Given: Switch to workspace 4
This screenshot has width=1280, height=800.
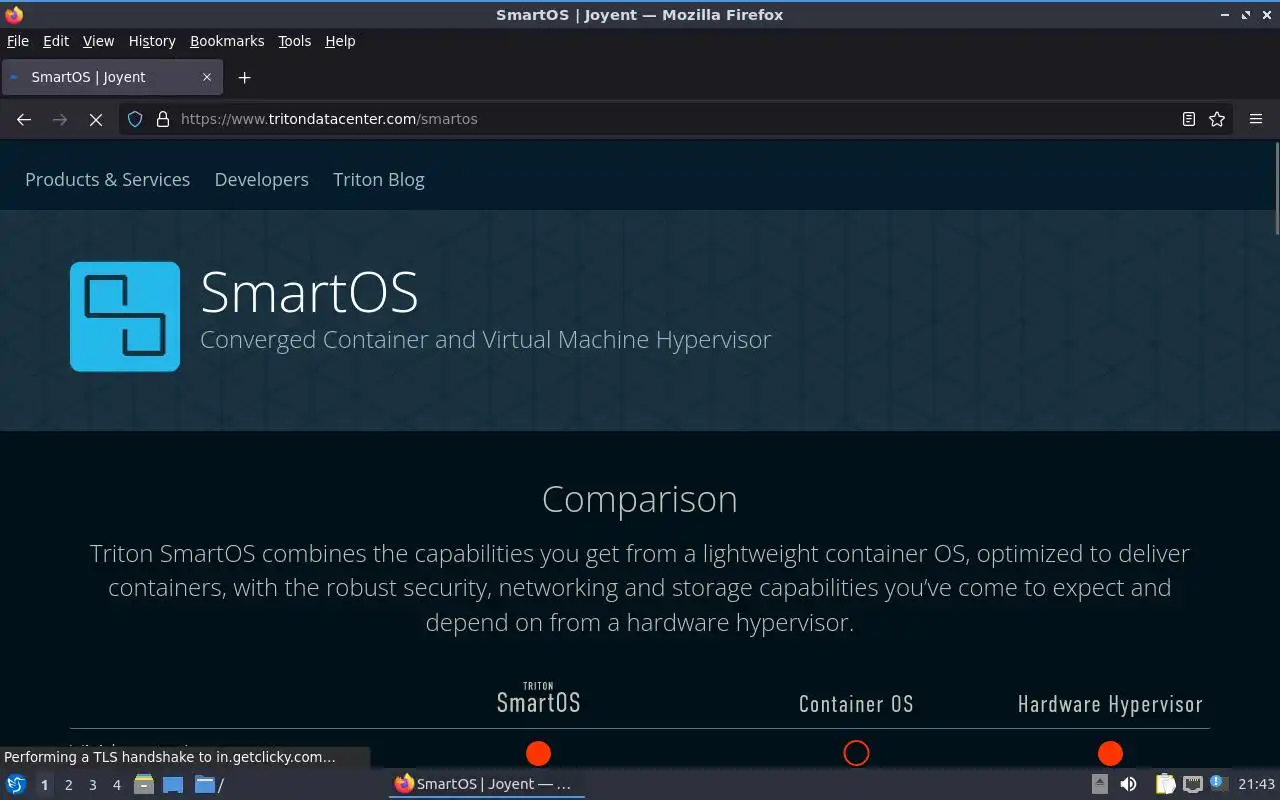Looking at the screenshot, I should [x=116, y=785].
